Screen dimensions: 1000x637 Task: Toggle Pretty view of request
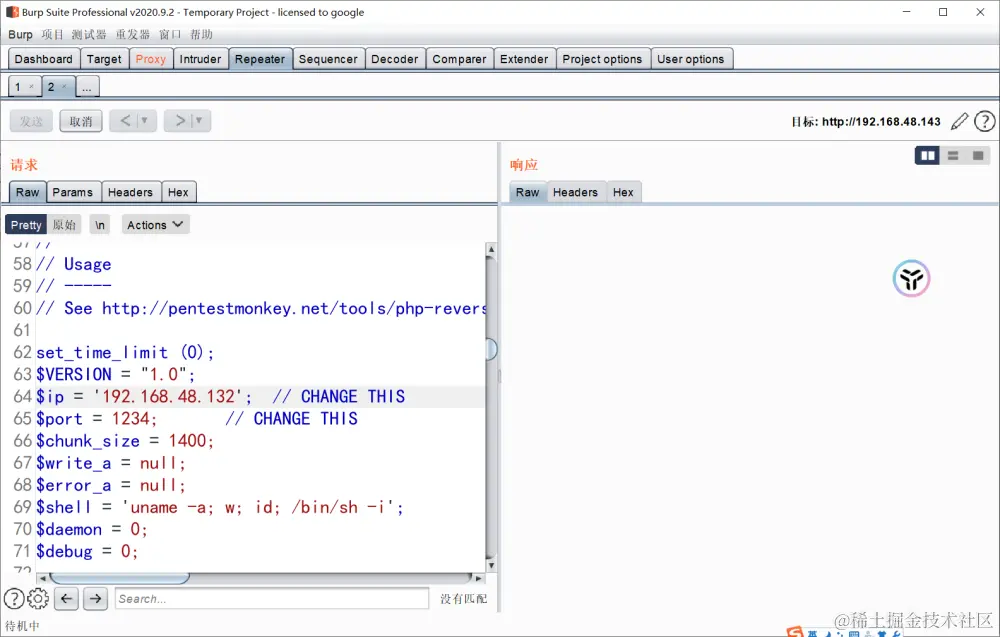point(26,224)
